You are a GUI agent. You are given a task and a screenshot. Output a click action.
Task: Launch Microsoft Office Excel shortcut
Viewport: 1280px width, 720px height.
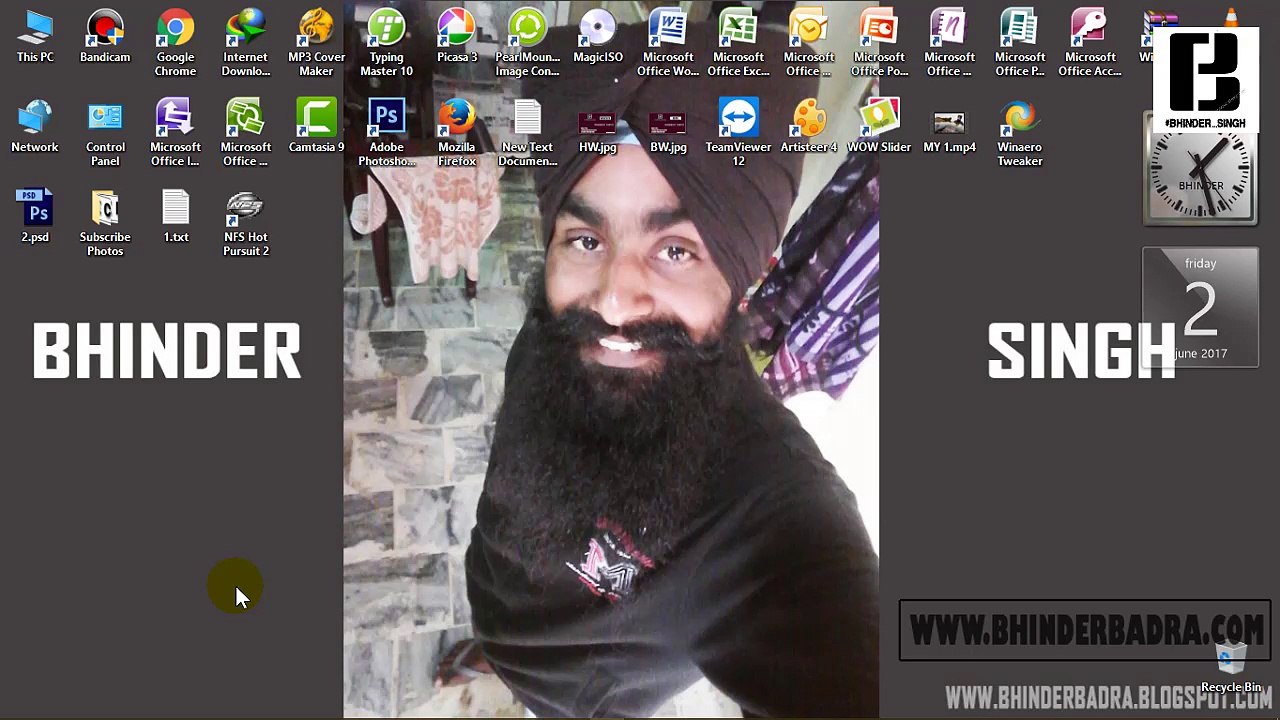pos(738,43)
